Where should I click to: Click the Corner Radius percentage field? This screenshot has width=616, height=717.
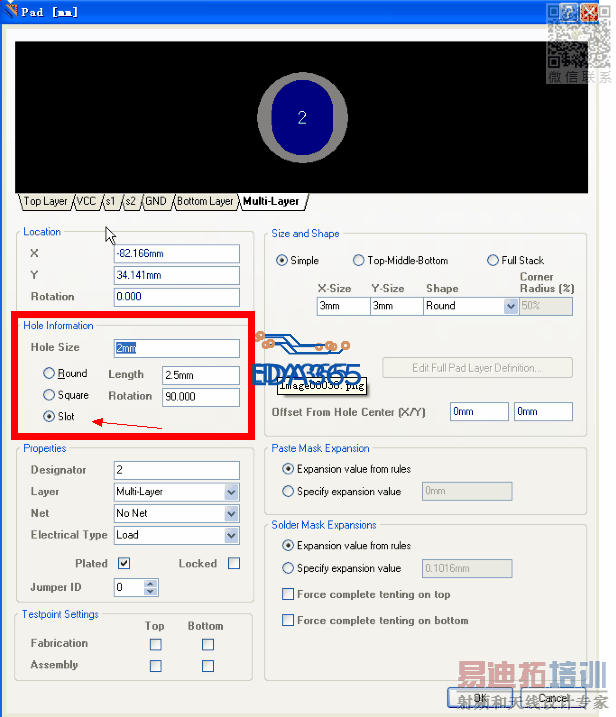point(546,306)
